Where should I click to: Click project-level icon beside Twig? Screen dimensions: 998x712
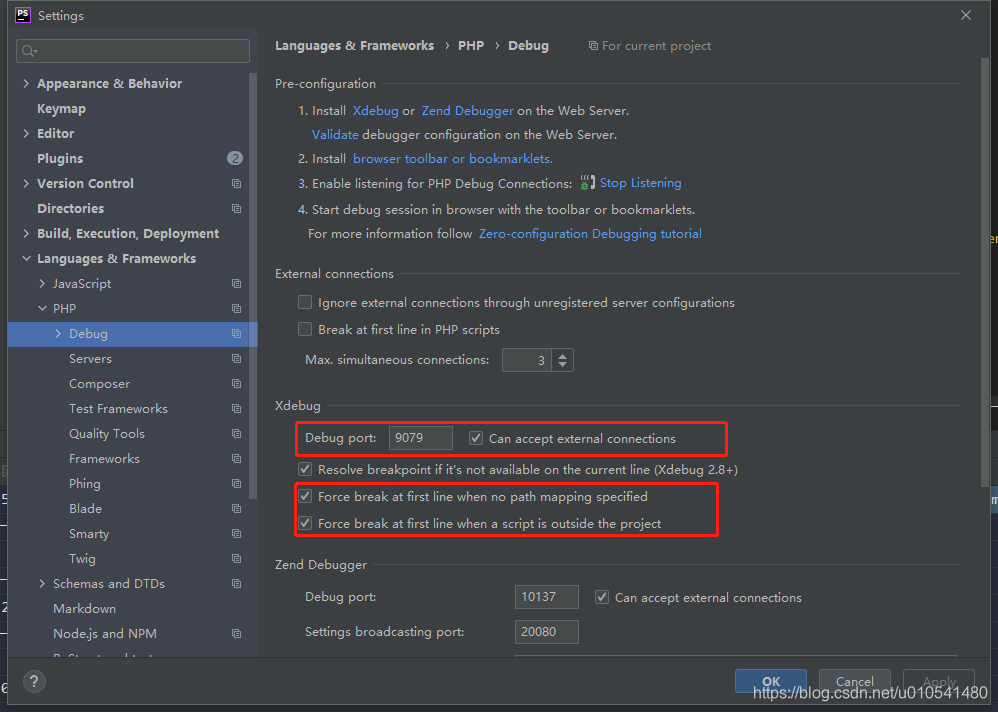[236, 559]
